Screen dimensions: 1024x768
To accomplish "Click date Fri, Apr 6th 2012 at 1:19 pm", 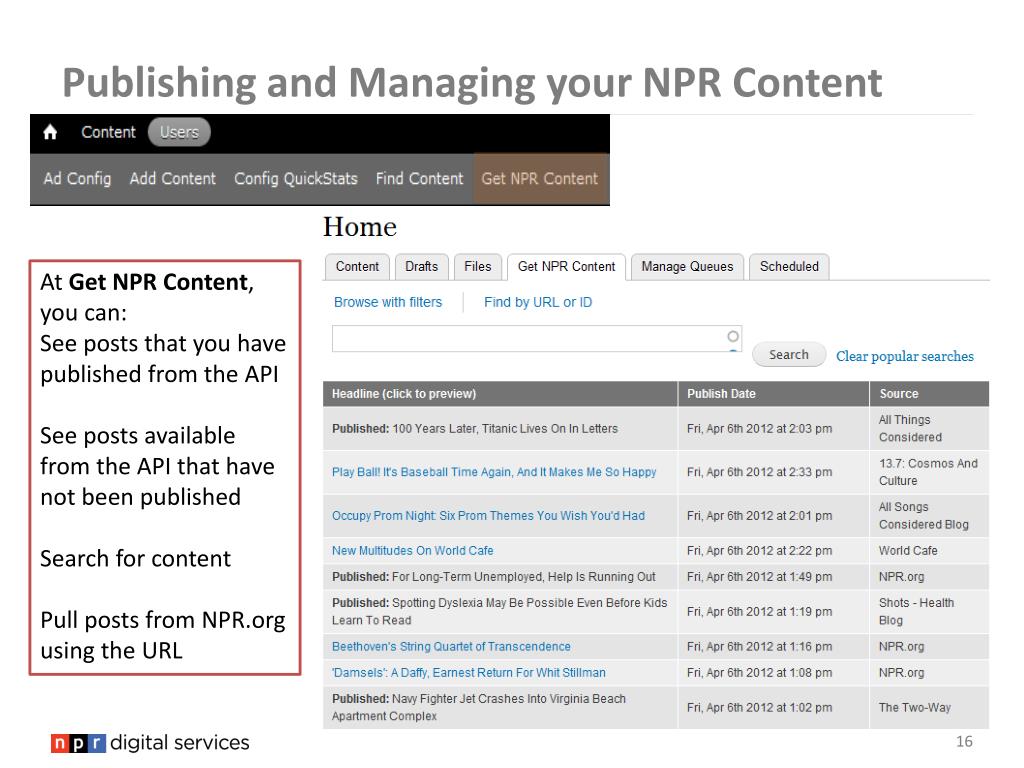I will tap(760, 612).
